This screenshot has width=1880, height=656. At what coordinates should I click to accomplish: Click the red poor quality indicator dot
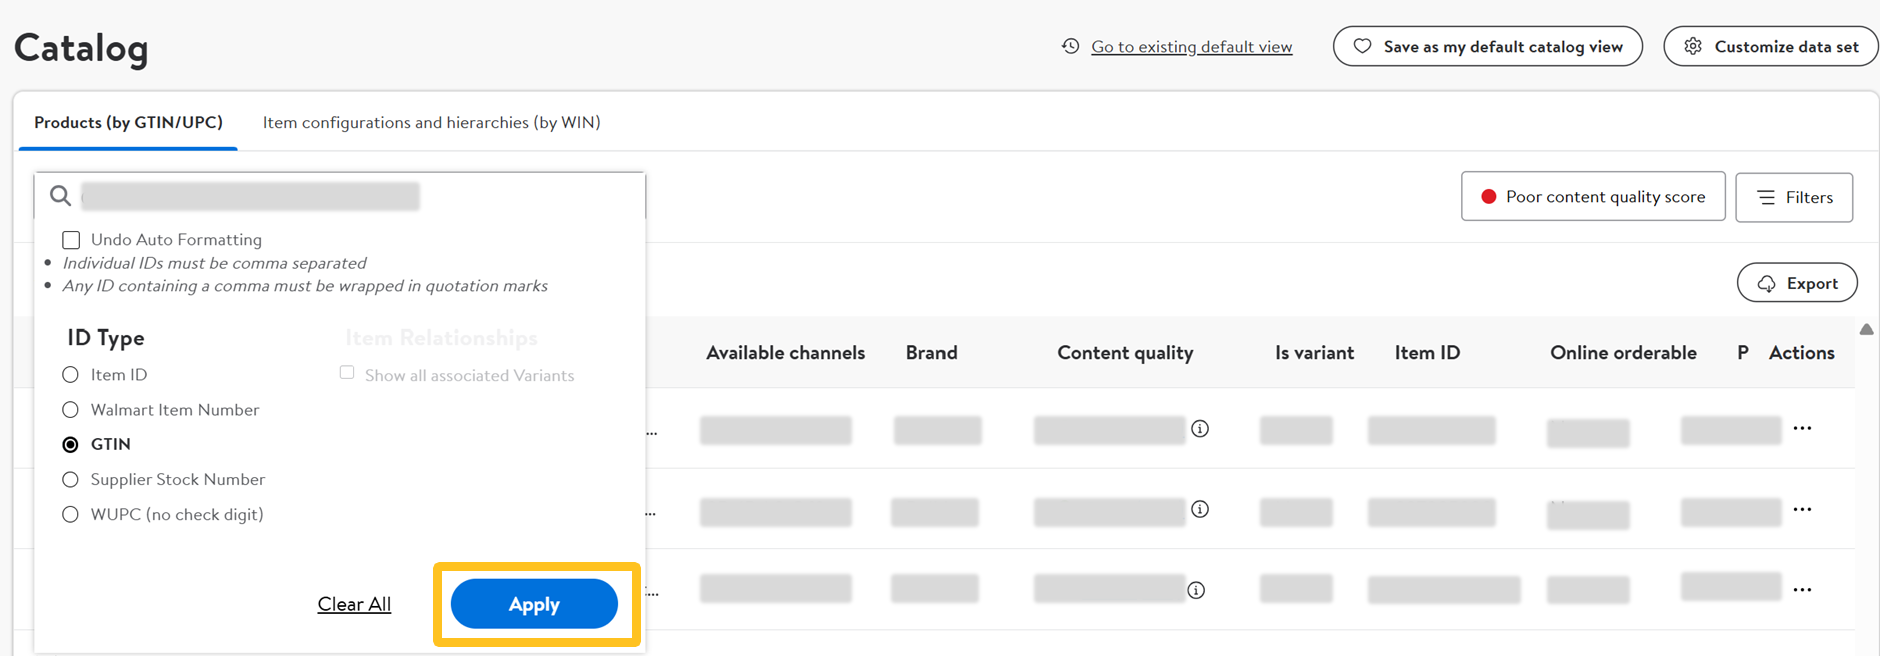click(x=1488, y=197)
